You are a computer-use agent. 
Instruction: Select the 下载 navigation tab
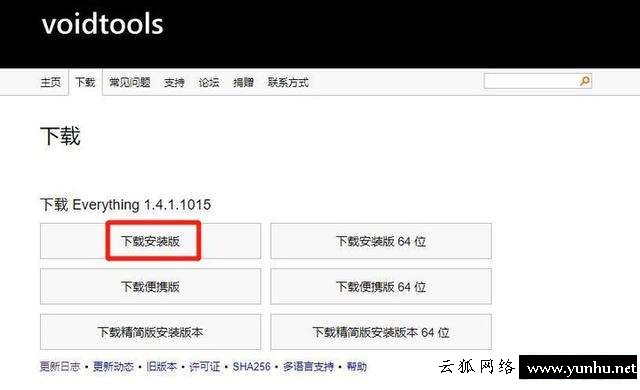point(85,82)
